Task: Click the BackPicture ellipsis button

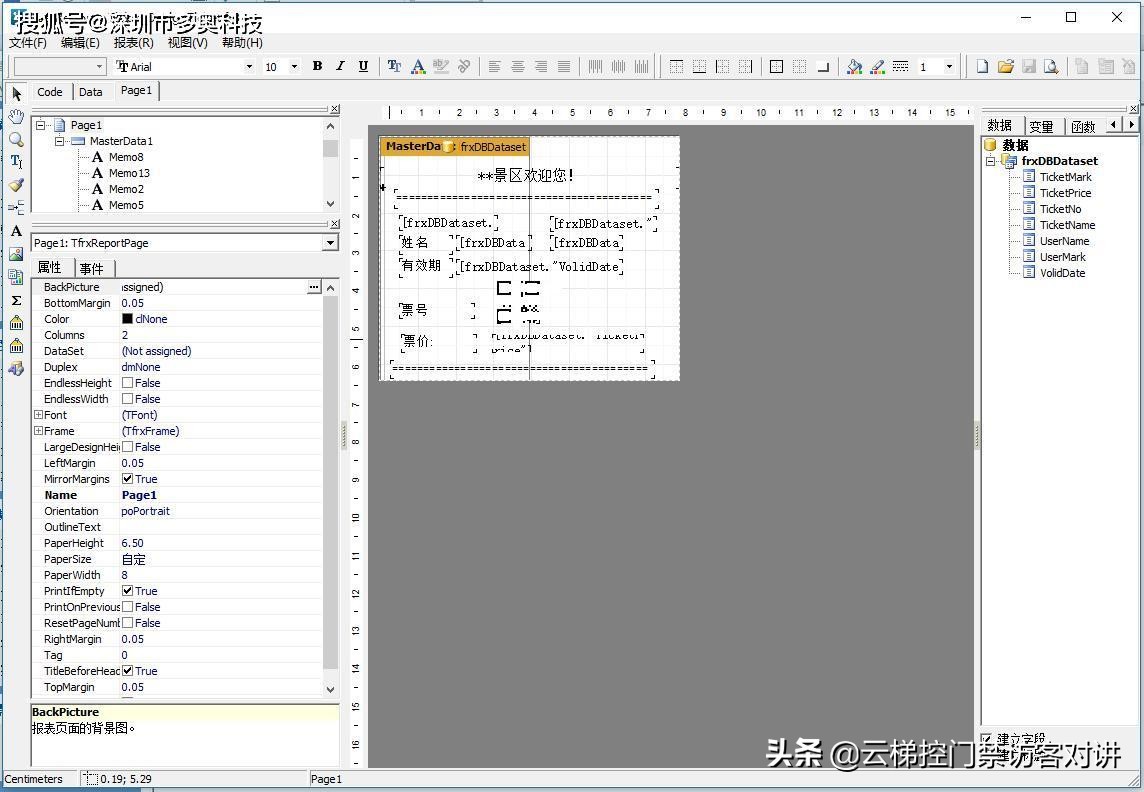Action: (x=314, y=287)
